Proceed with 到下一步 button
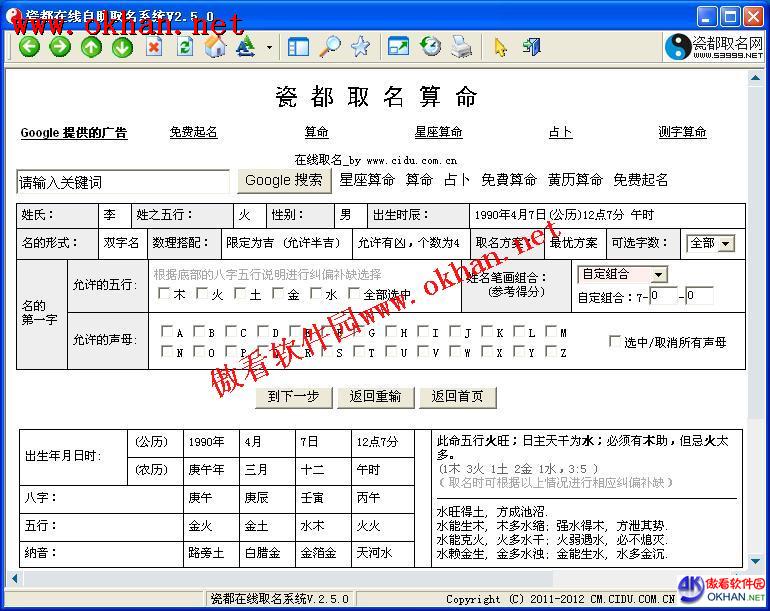 (x=294, y=397)
